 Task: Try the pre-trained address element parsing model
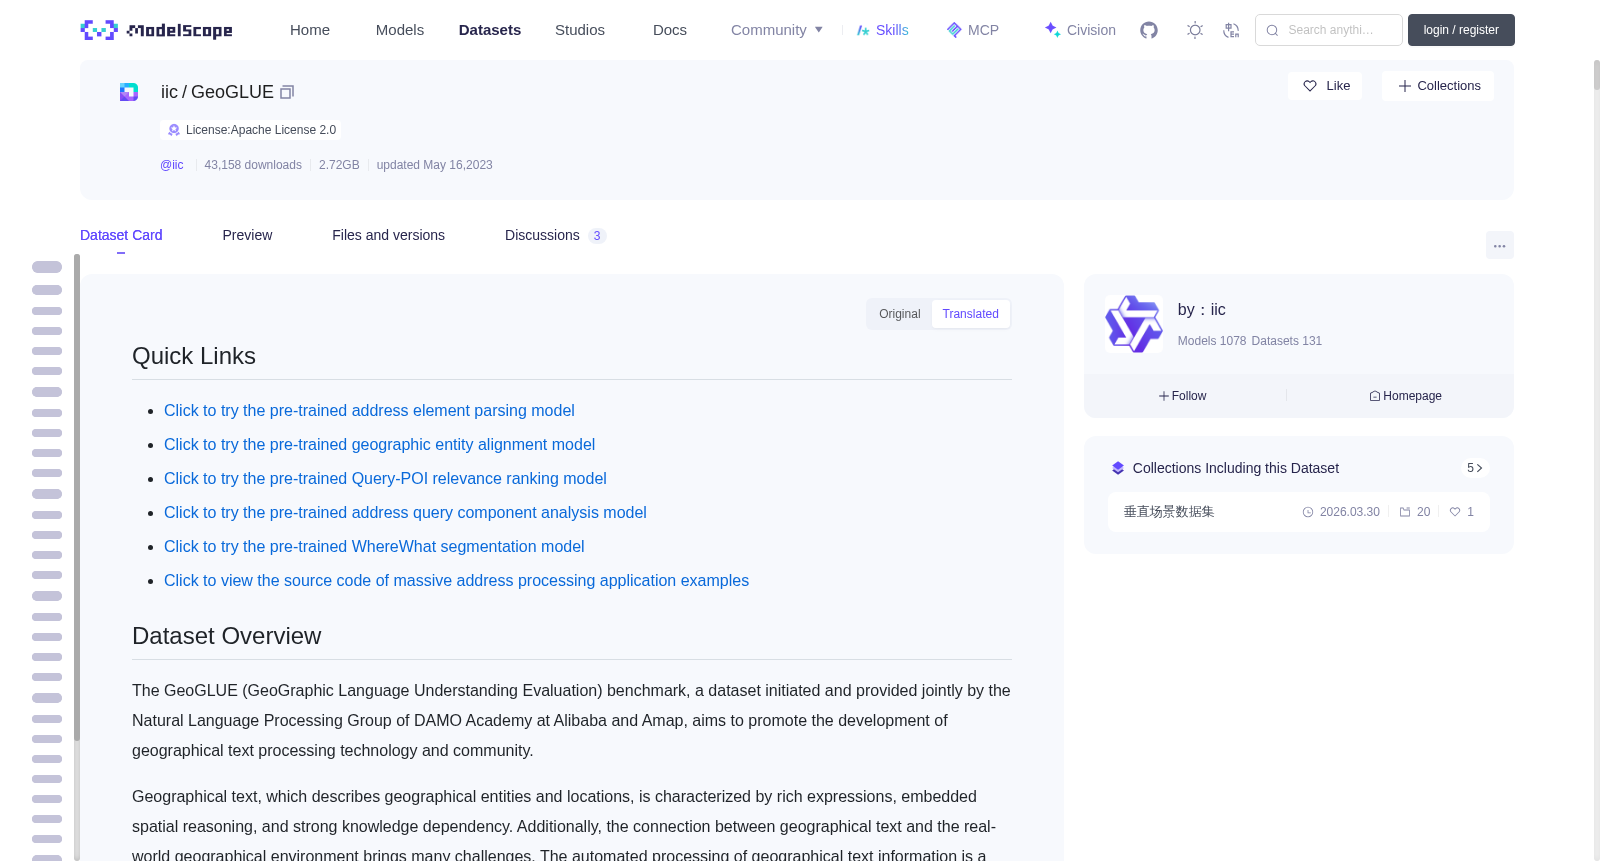(369, 411)
